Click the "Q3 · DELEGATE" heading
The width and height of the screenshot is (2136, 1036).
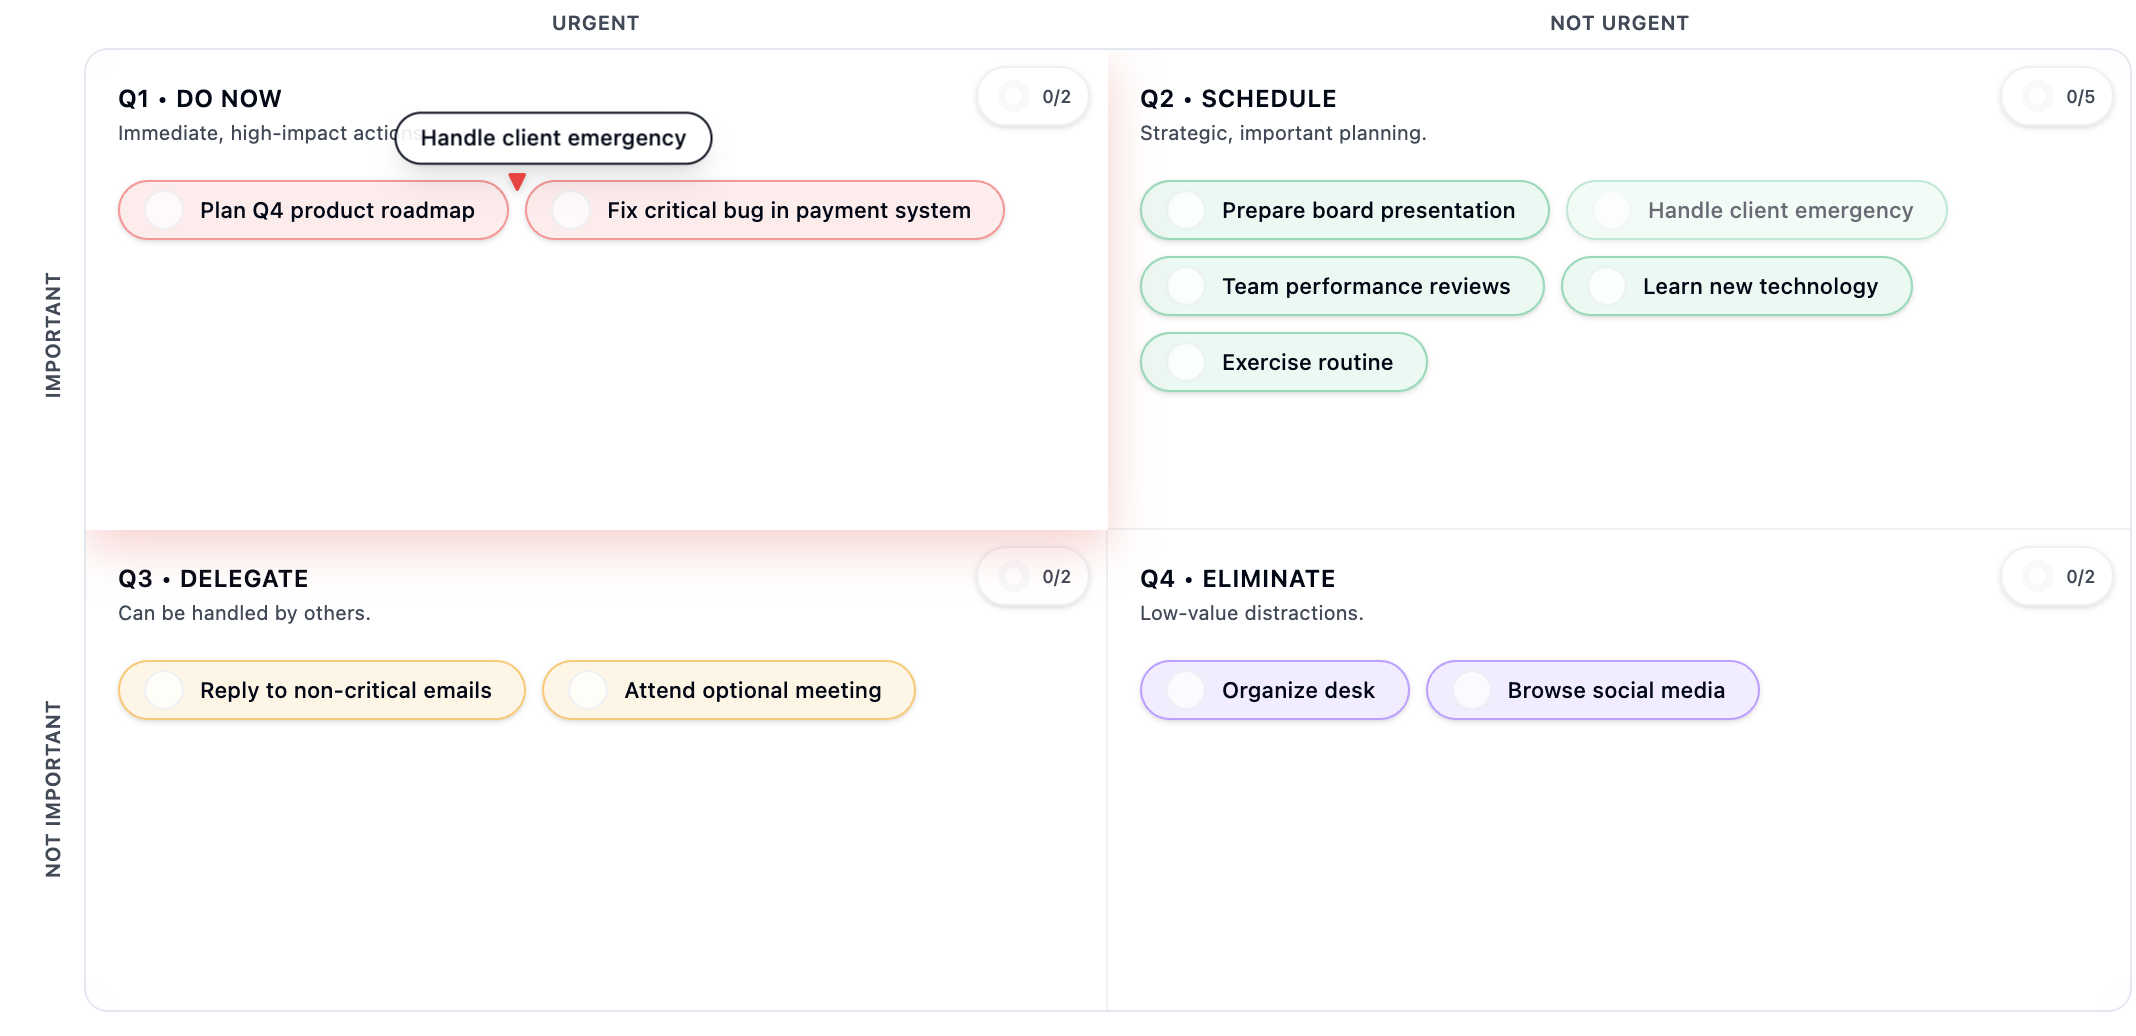[213, 578]
